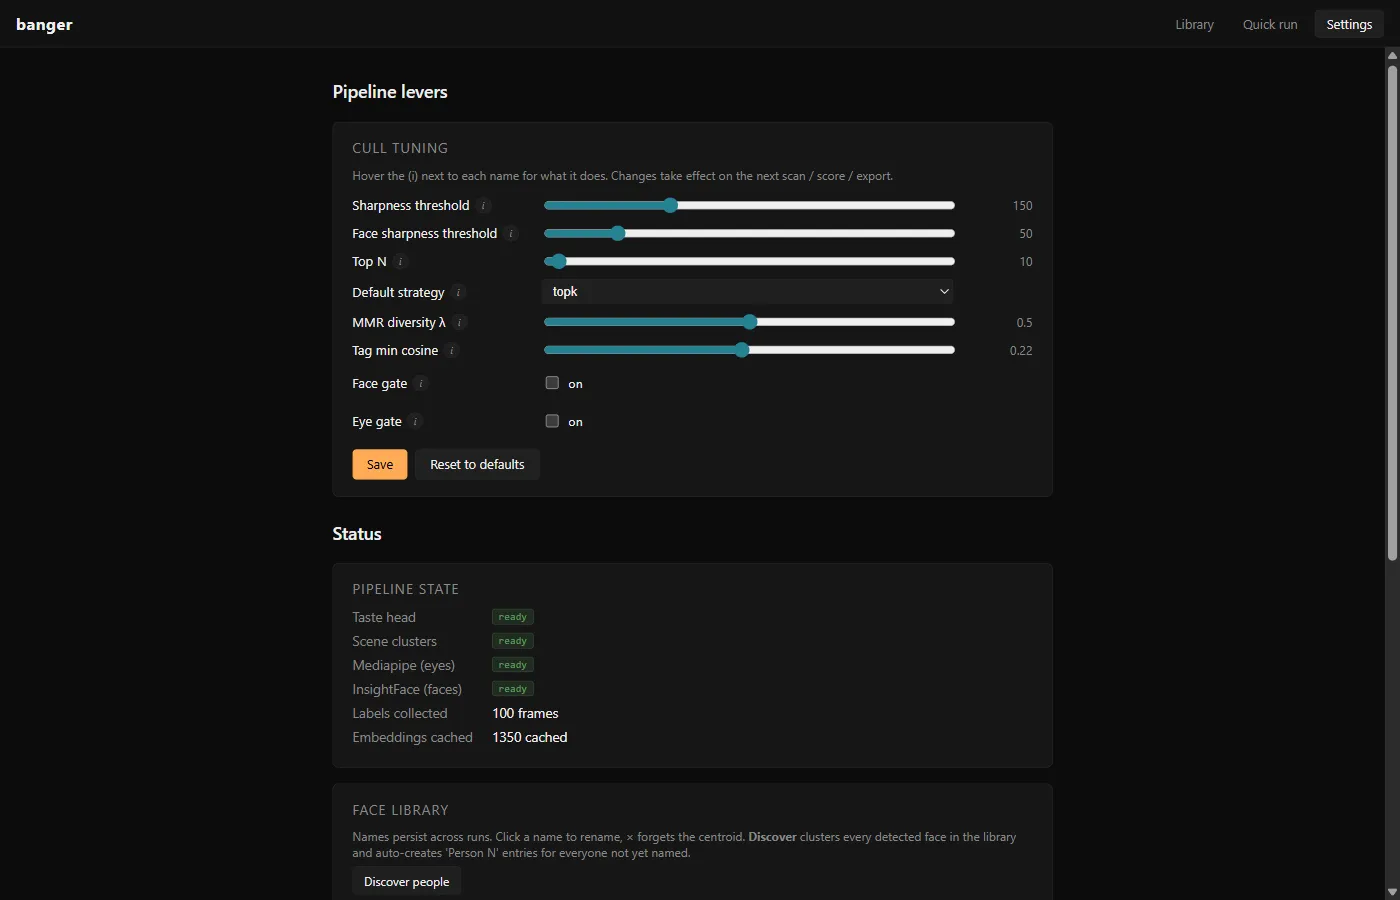Enable the Eye gate checkbox

(x=552, y=421)
